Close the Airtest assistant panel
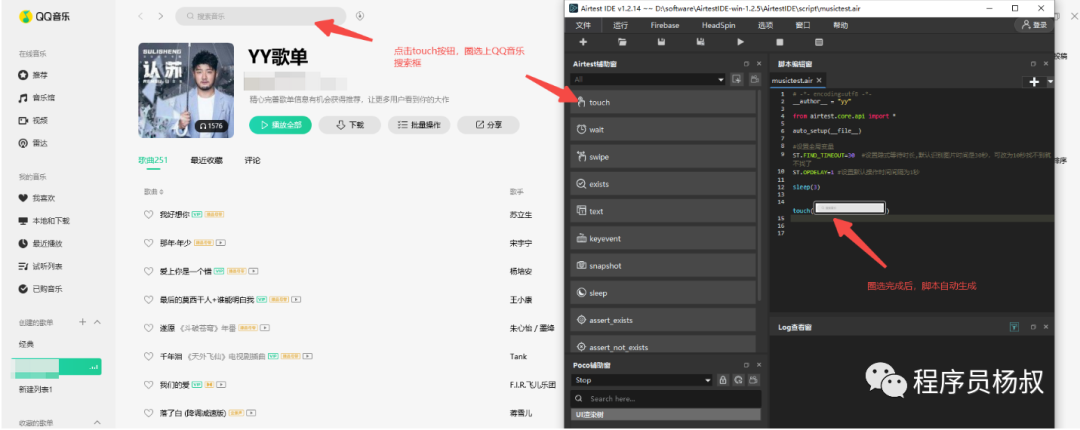 (759, 63)
